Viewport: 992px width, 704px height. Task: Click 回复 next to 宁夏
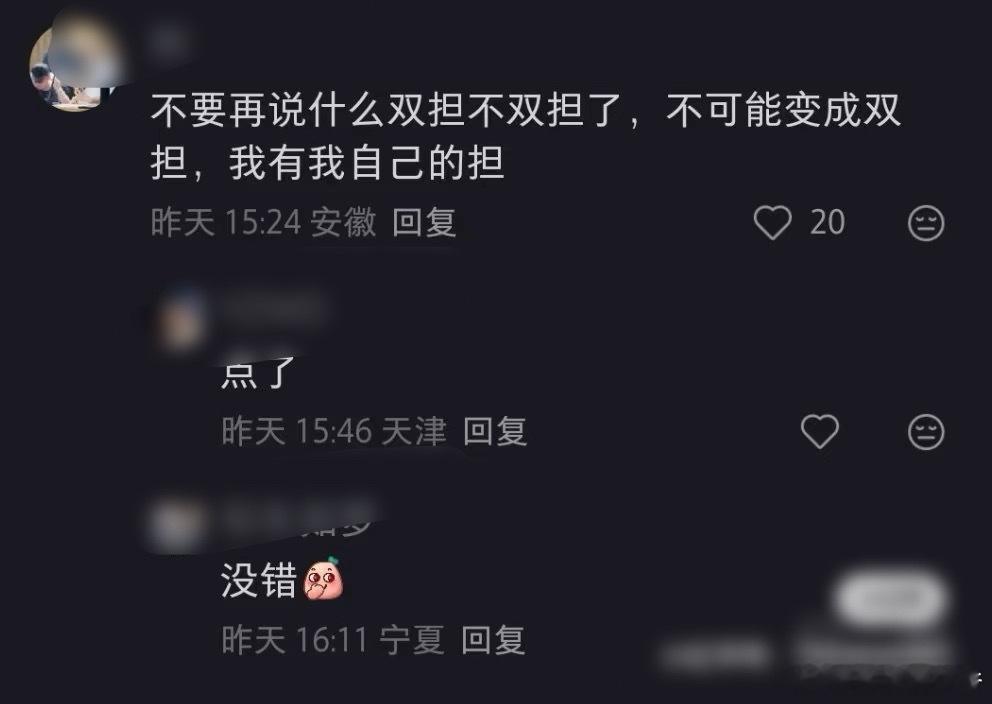coord(493,640)
